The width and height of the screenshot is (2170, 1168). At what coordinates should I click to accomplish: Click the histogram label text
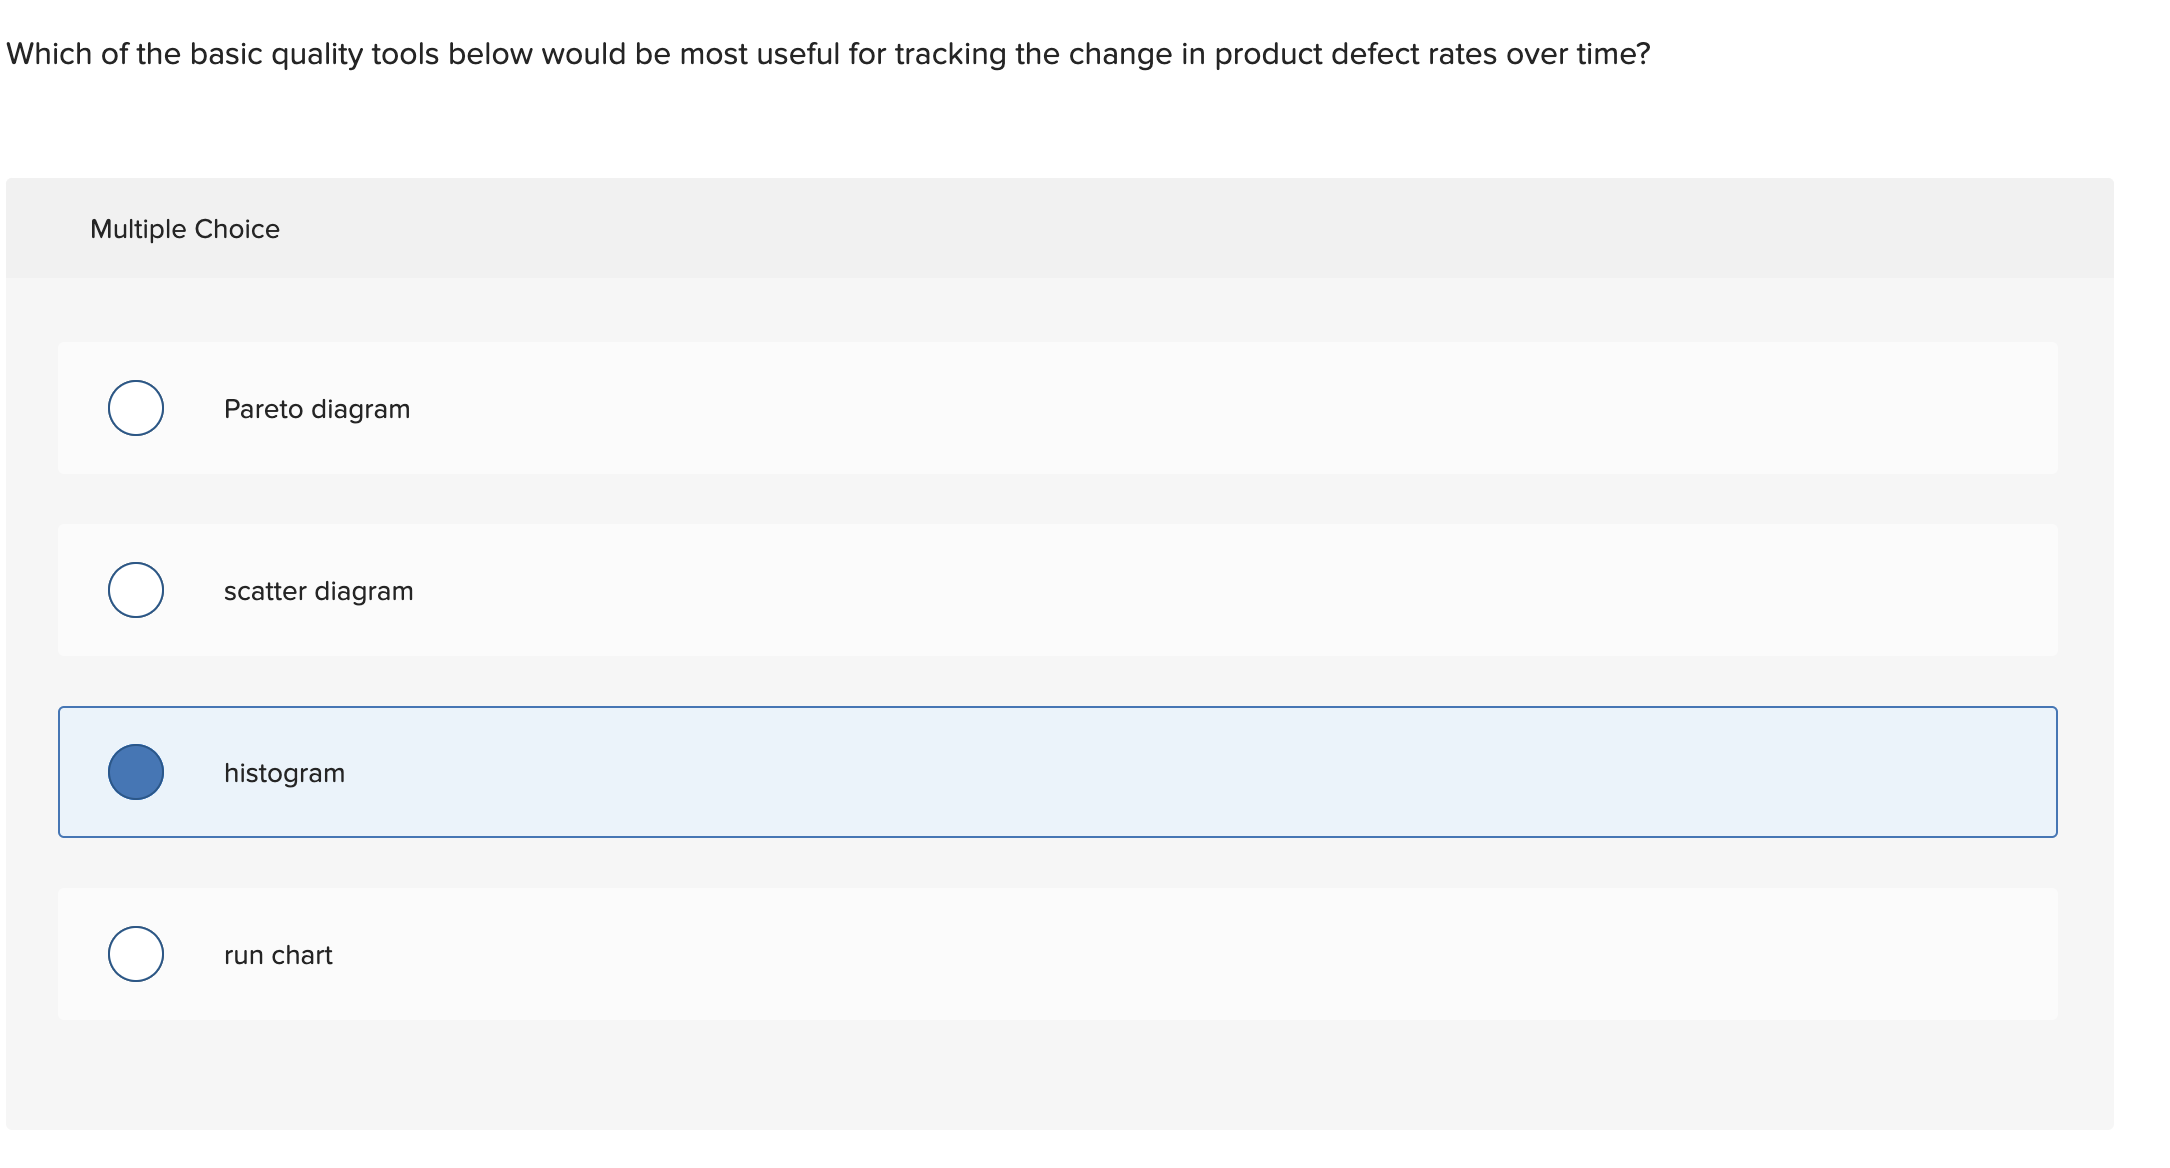[x=285, y=772]
